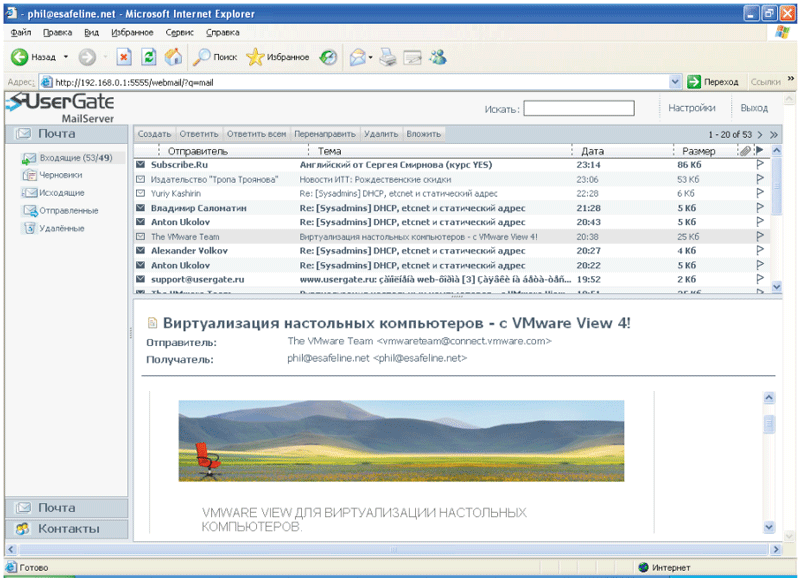Click the message body scrollbar thumb
This screenshot has height=578, width=800.
pos(769,424)
